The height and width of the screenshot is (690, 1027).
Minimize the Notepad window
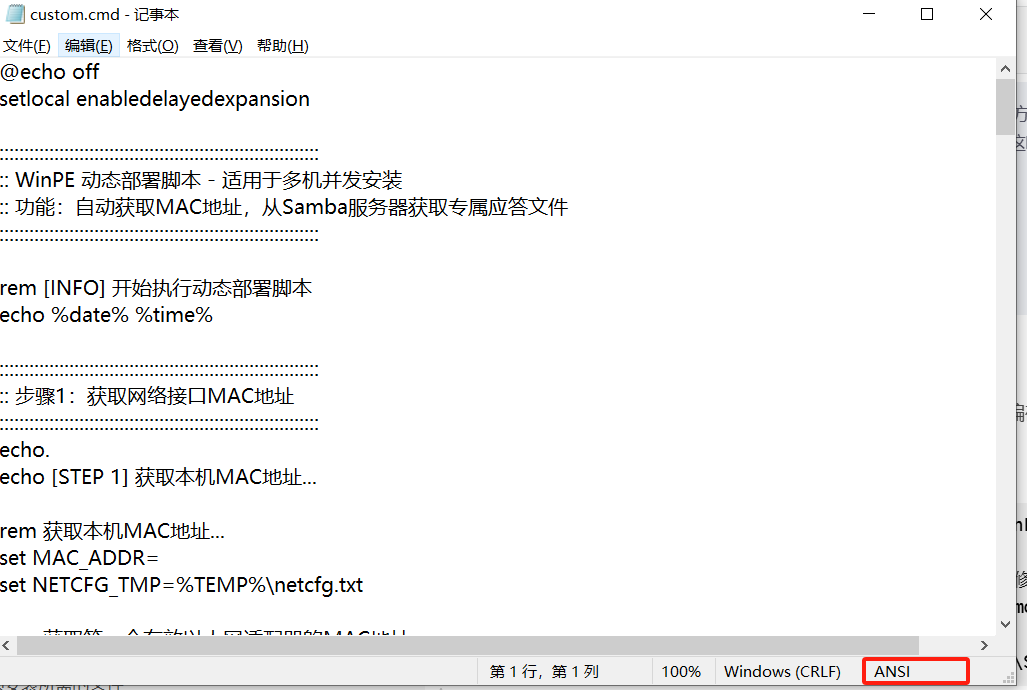[x=868, y=14]
